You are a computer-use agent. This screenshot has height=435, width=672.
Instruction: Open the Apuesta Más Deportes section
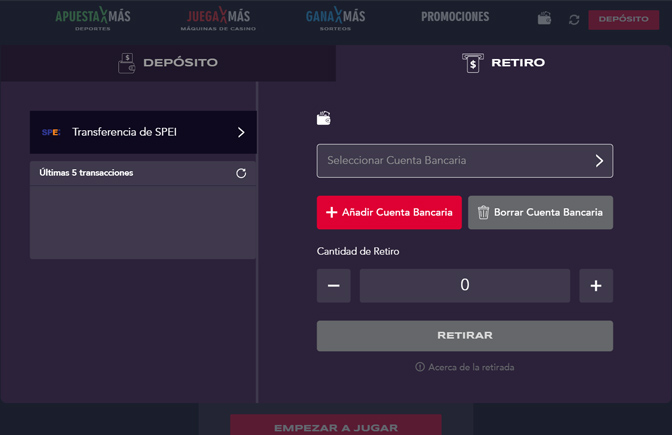(x=93, y=18)
